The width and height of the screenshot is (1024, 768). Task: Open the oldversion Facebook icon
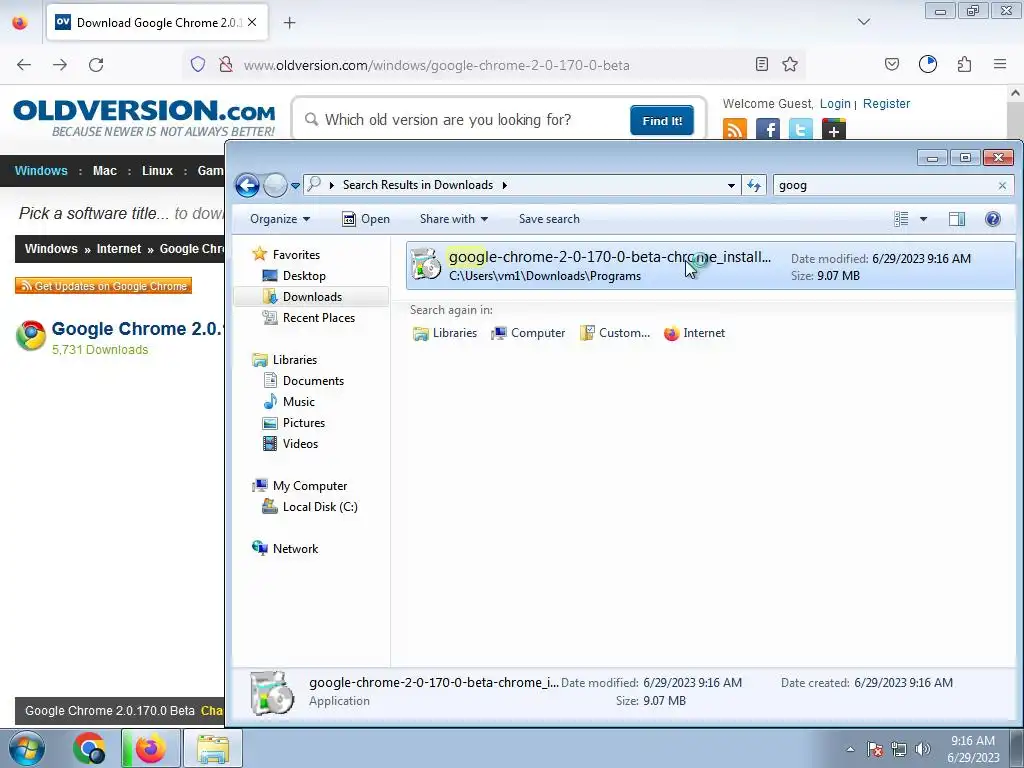[x=768, y=129]
